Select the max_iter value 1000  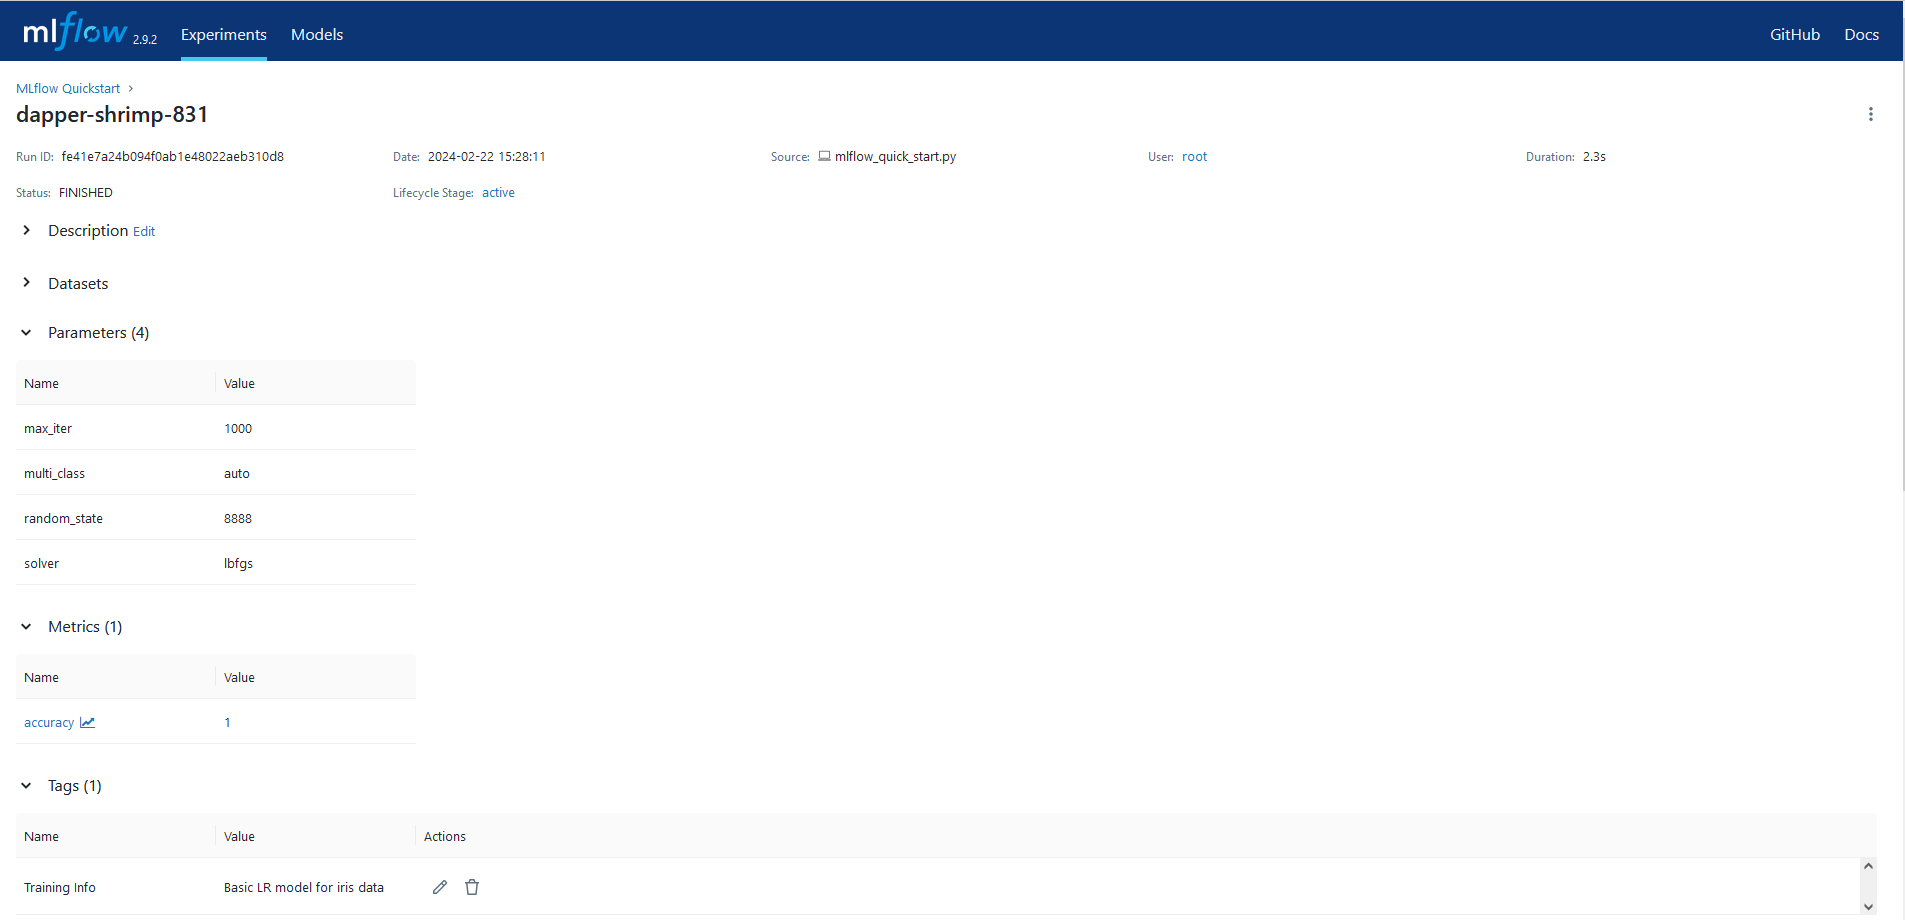tap(238, 428)
